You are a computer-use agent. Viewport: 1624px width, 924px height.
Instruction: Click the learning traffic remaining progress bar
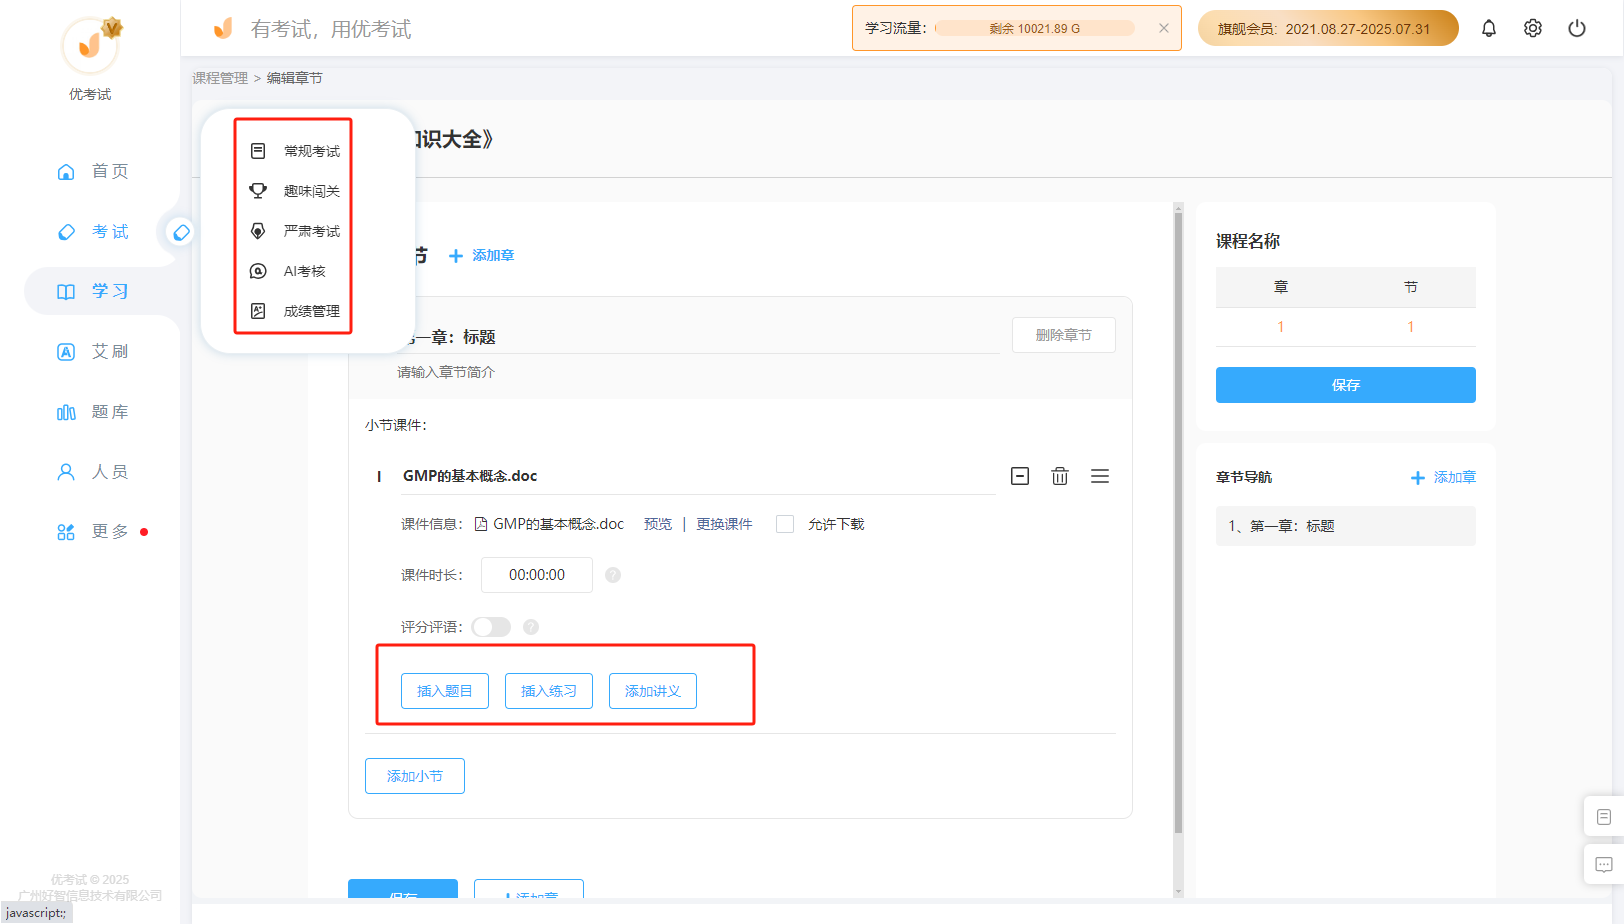(1035, 28)
